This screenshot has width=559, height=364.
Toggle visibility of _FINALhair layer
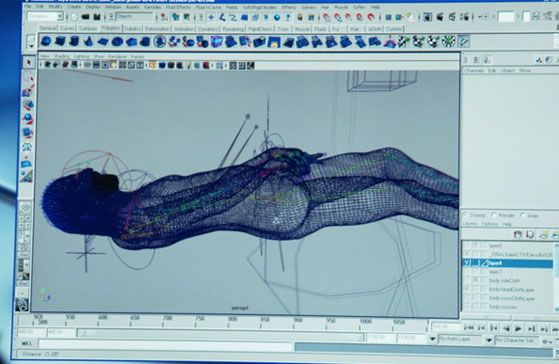(467, 254)
